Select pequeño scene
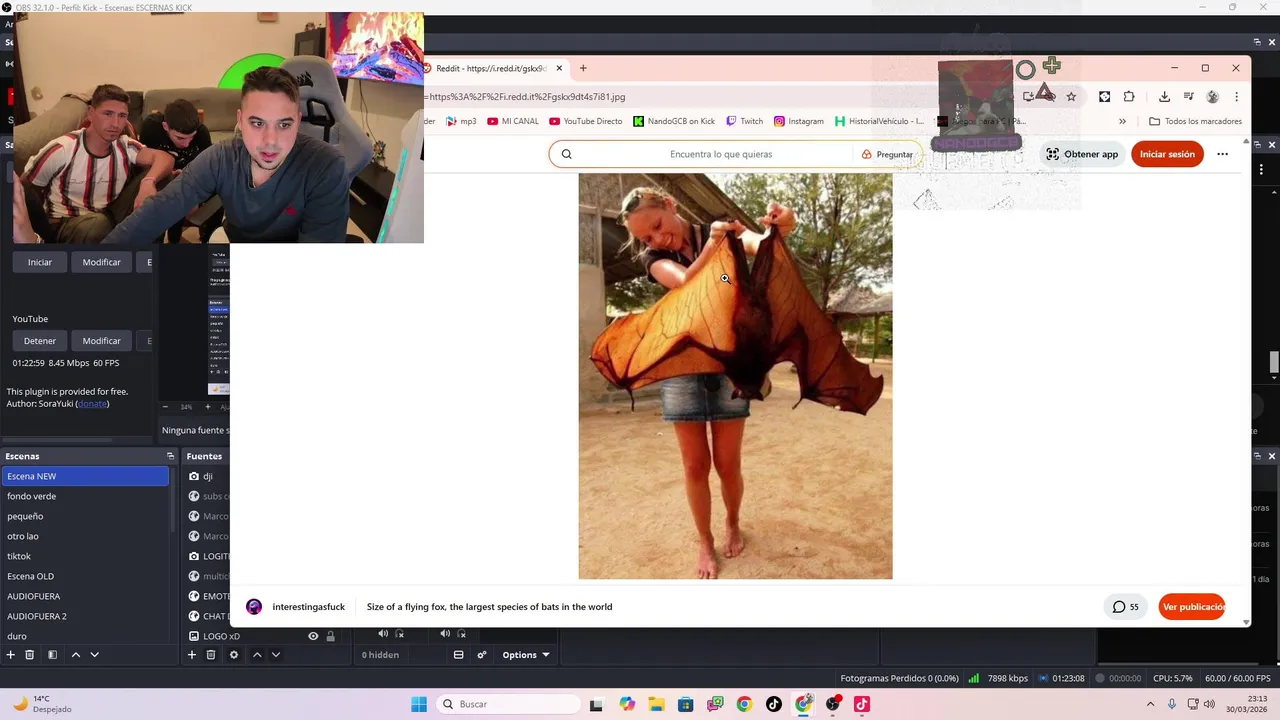 point(85,516)
